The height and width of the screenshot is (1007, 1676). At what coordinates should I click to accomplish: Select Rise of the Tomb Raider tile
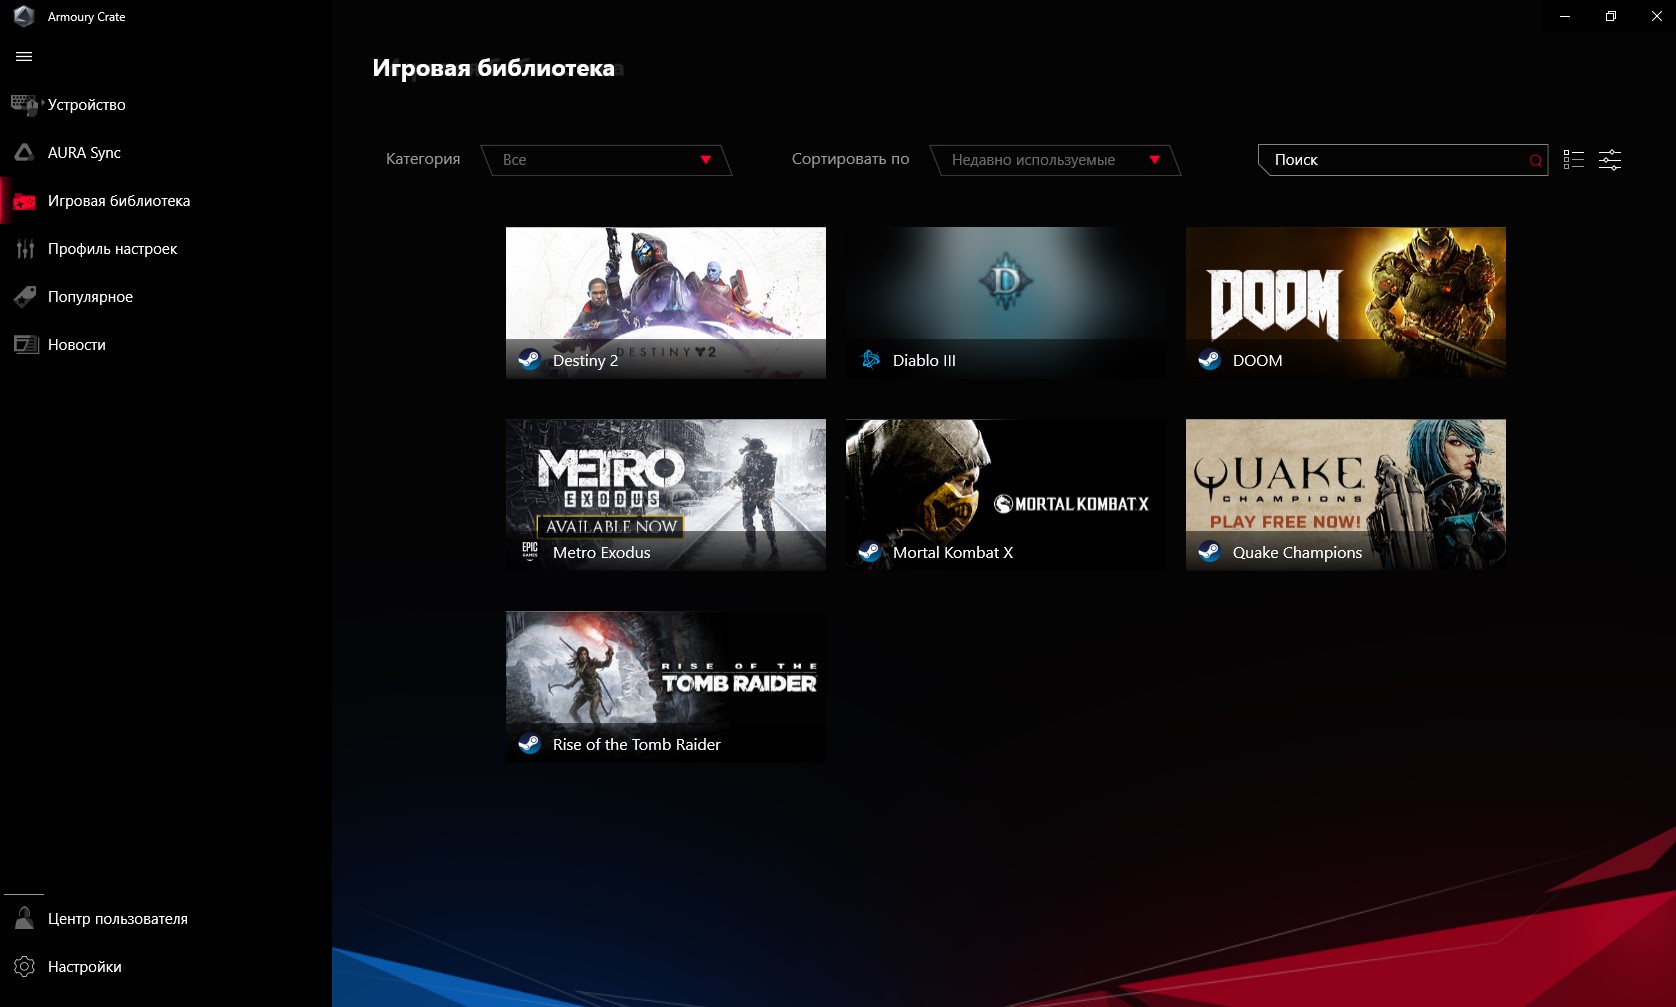(x=666, y=687)
